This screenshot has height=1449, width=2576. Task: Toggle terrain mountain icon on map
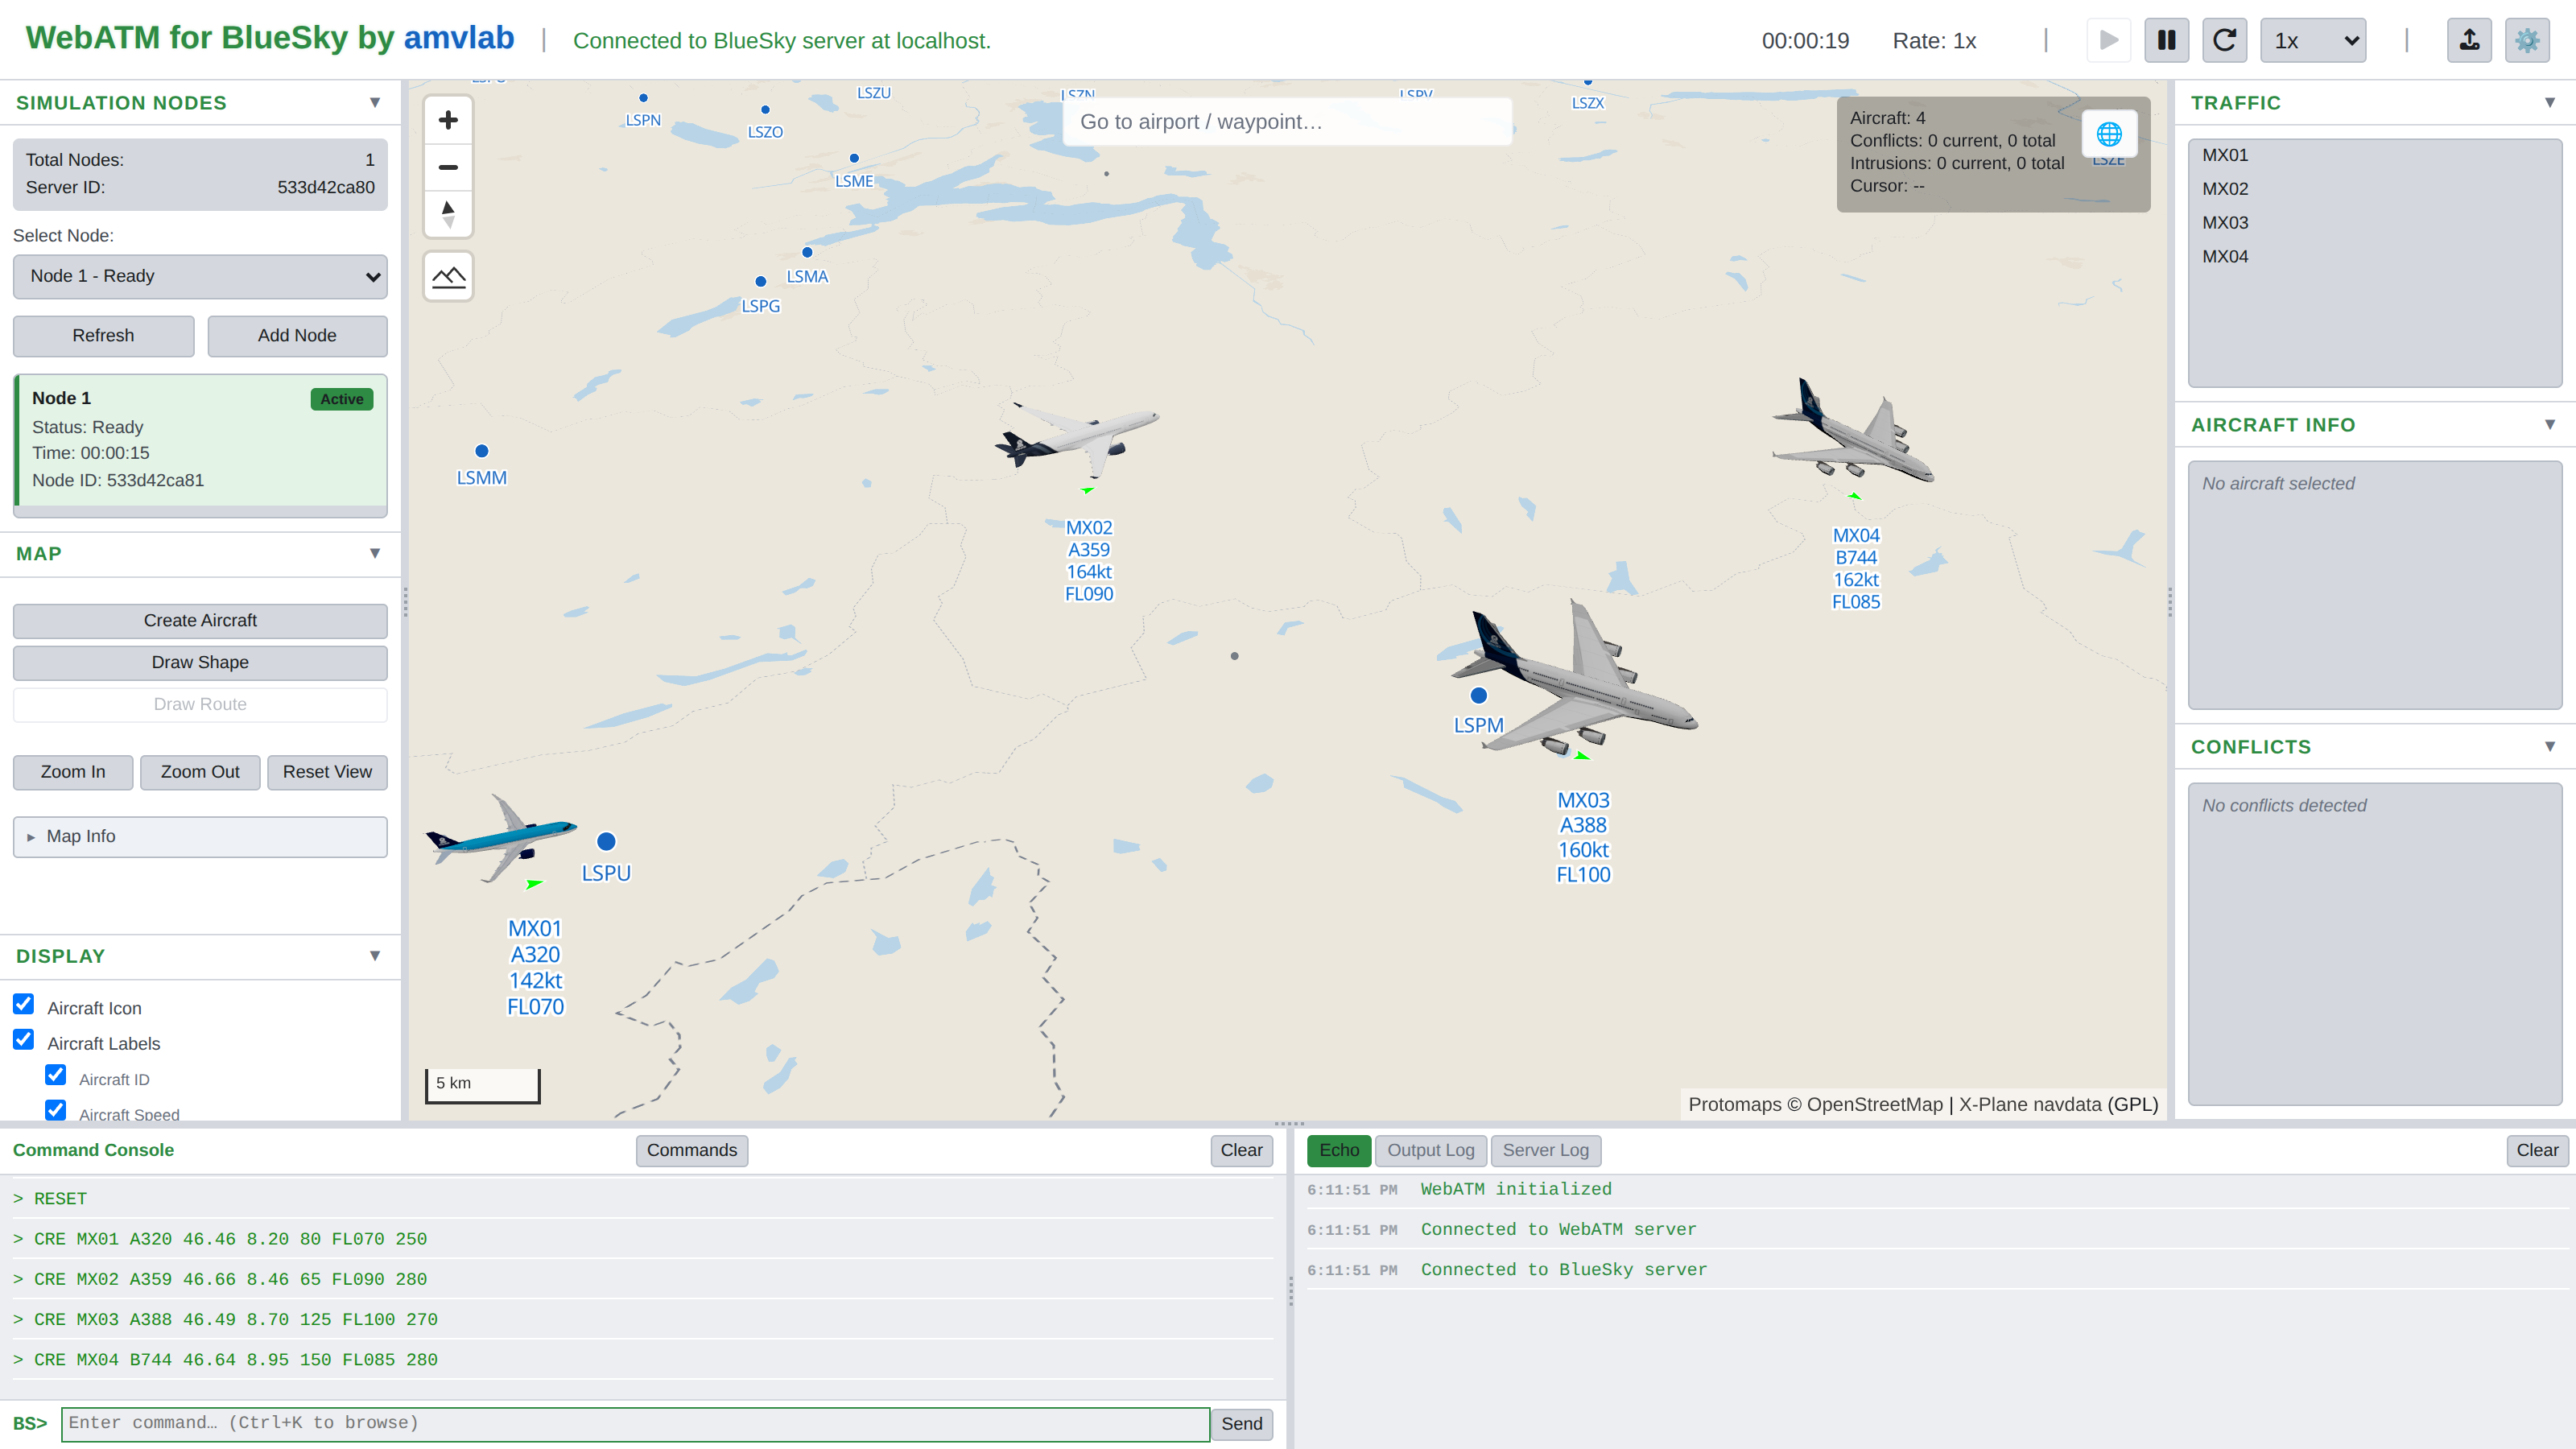tap(448, 276)
